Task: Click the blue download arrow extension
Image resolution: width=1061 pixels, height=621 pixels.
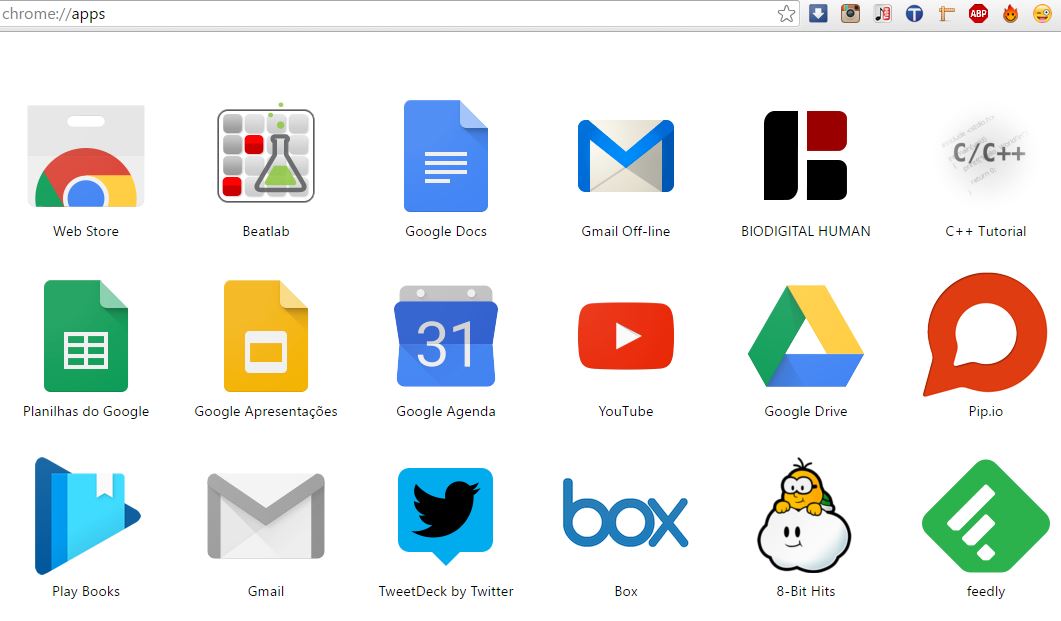Action: point(818,14)
